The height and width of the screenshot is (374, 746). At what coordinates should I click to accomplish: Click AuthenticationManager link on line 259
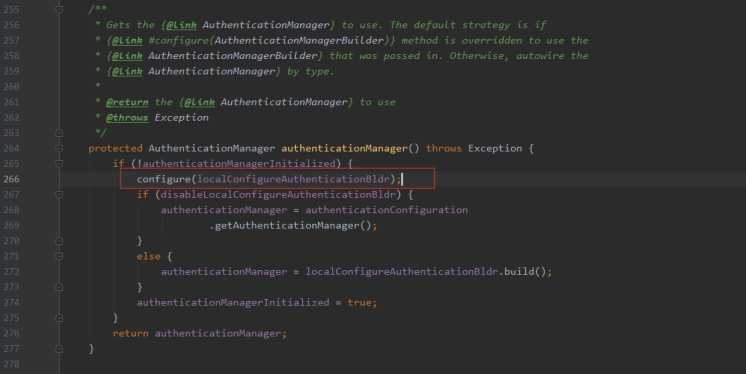tap(212, 71)
